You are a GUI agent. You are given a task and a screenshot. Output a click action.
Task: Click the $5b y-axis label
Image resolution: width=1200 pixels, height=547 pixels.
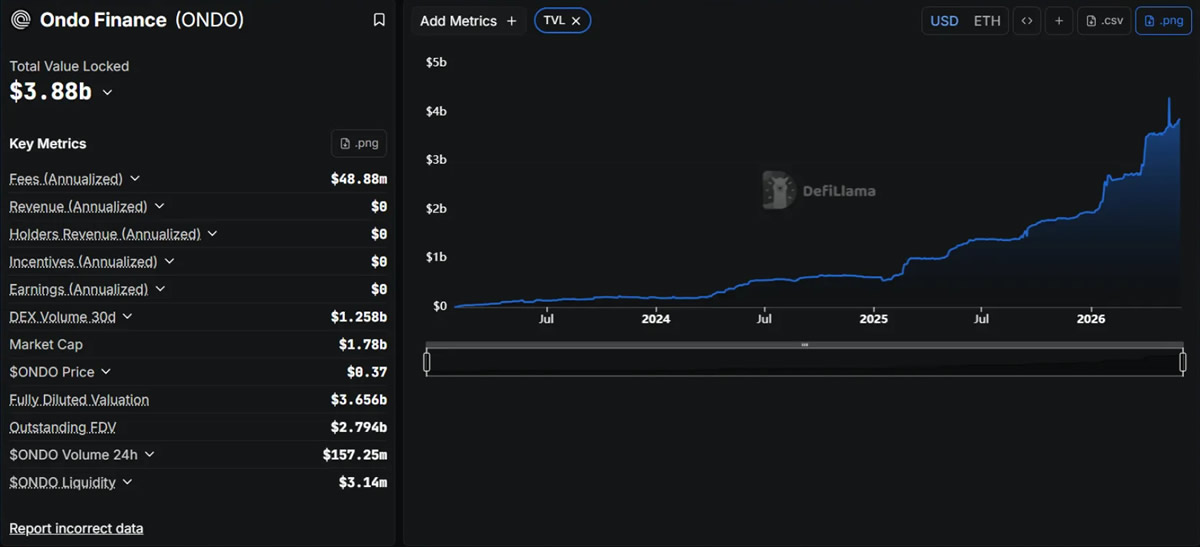[x=436, y=62]
